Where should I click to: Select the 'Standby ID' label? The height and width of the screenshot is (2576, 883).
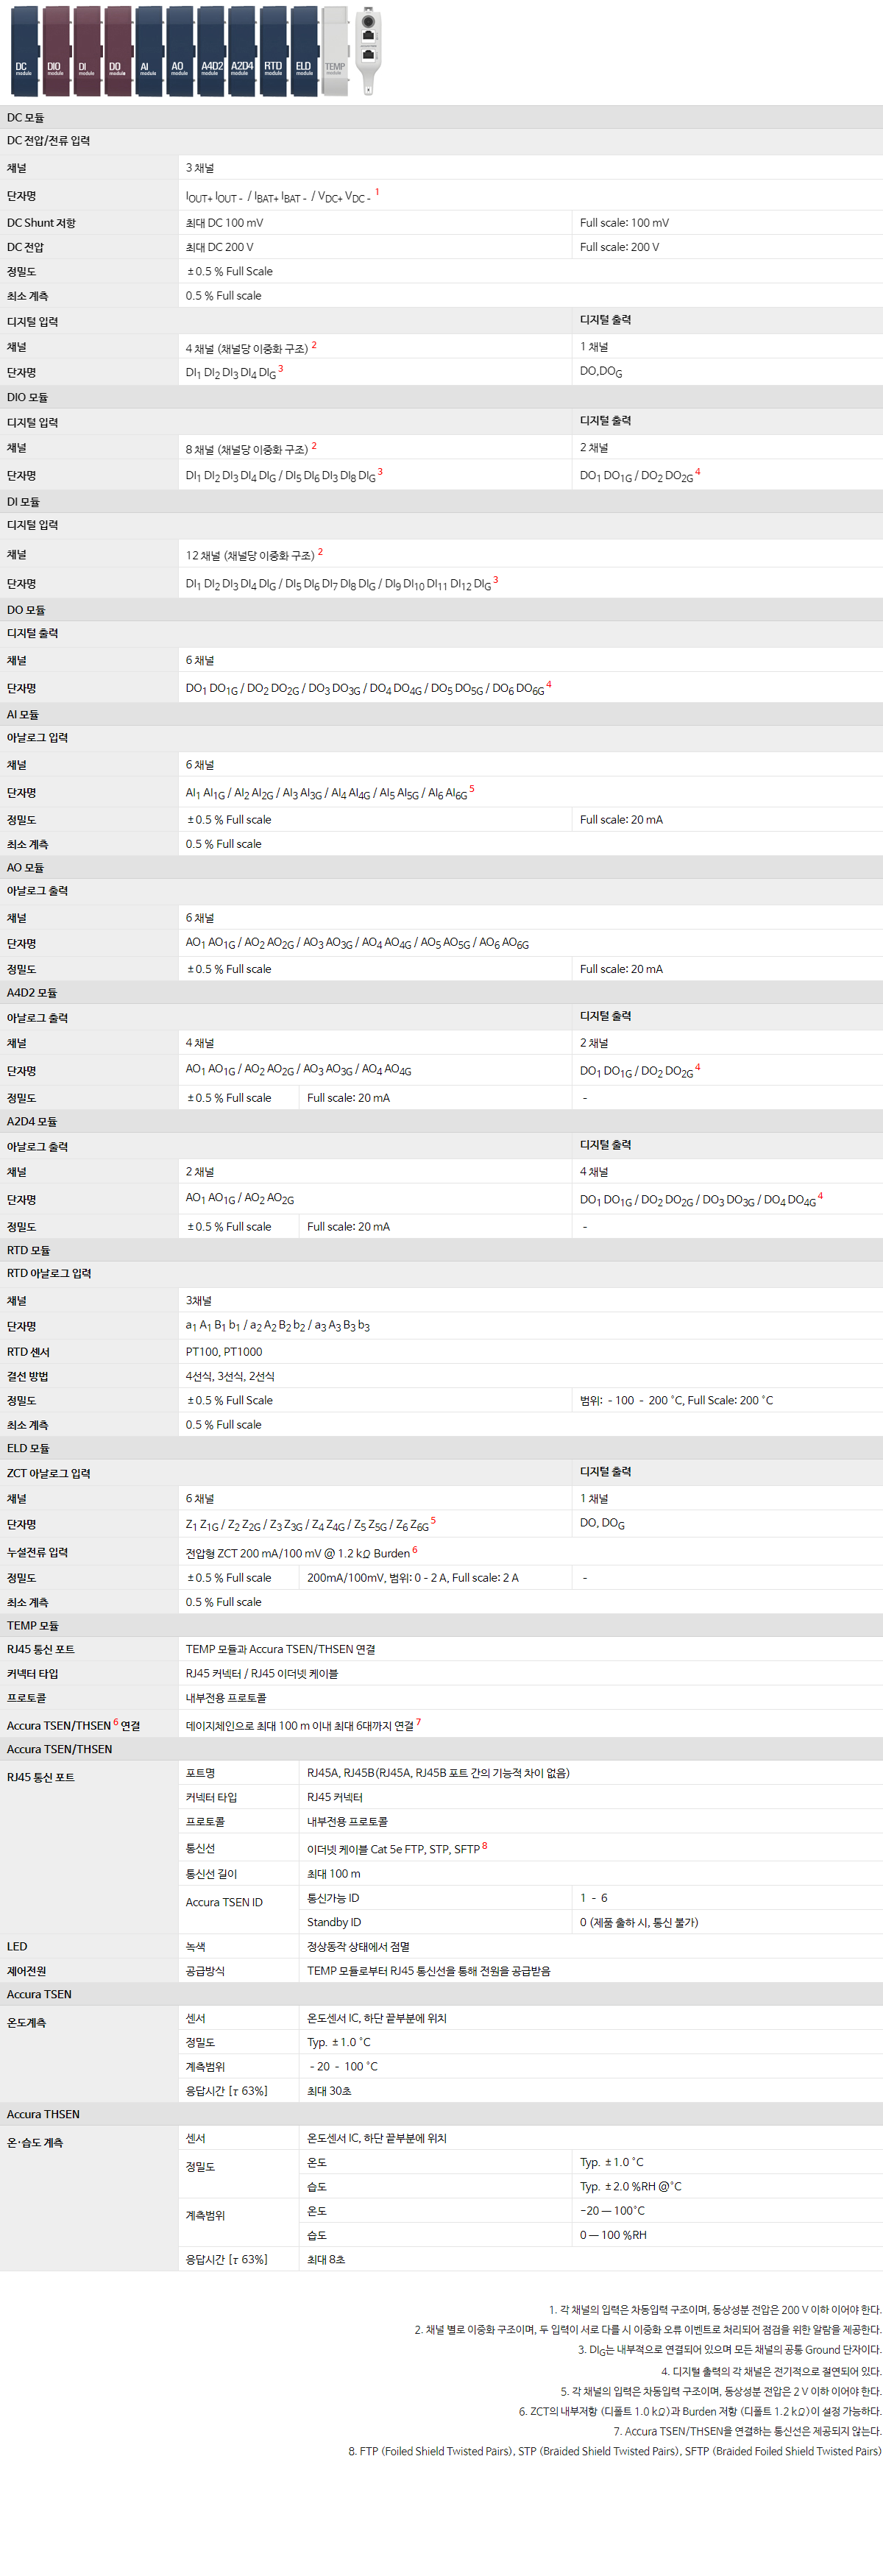[x=334, y=1922]
